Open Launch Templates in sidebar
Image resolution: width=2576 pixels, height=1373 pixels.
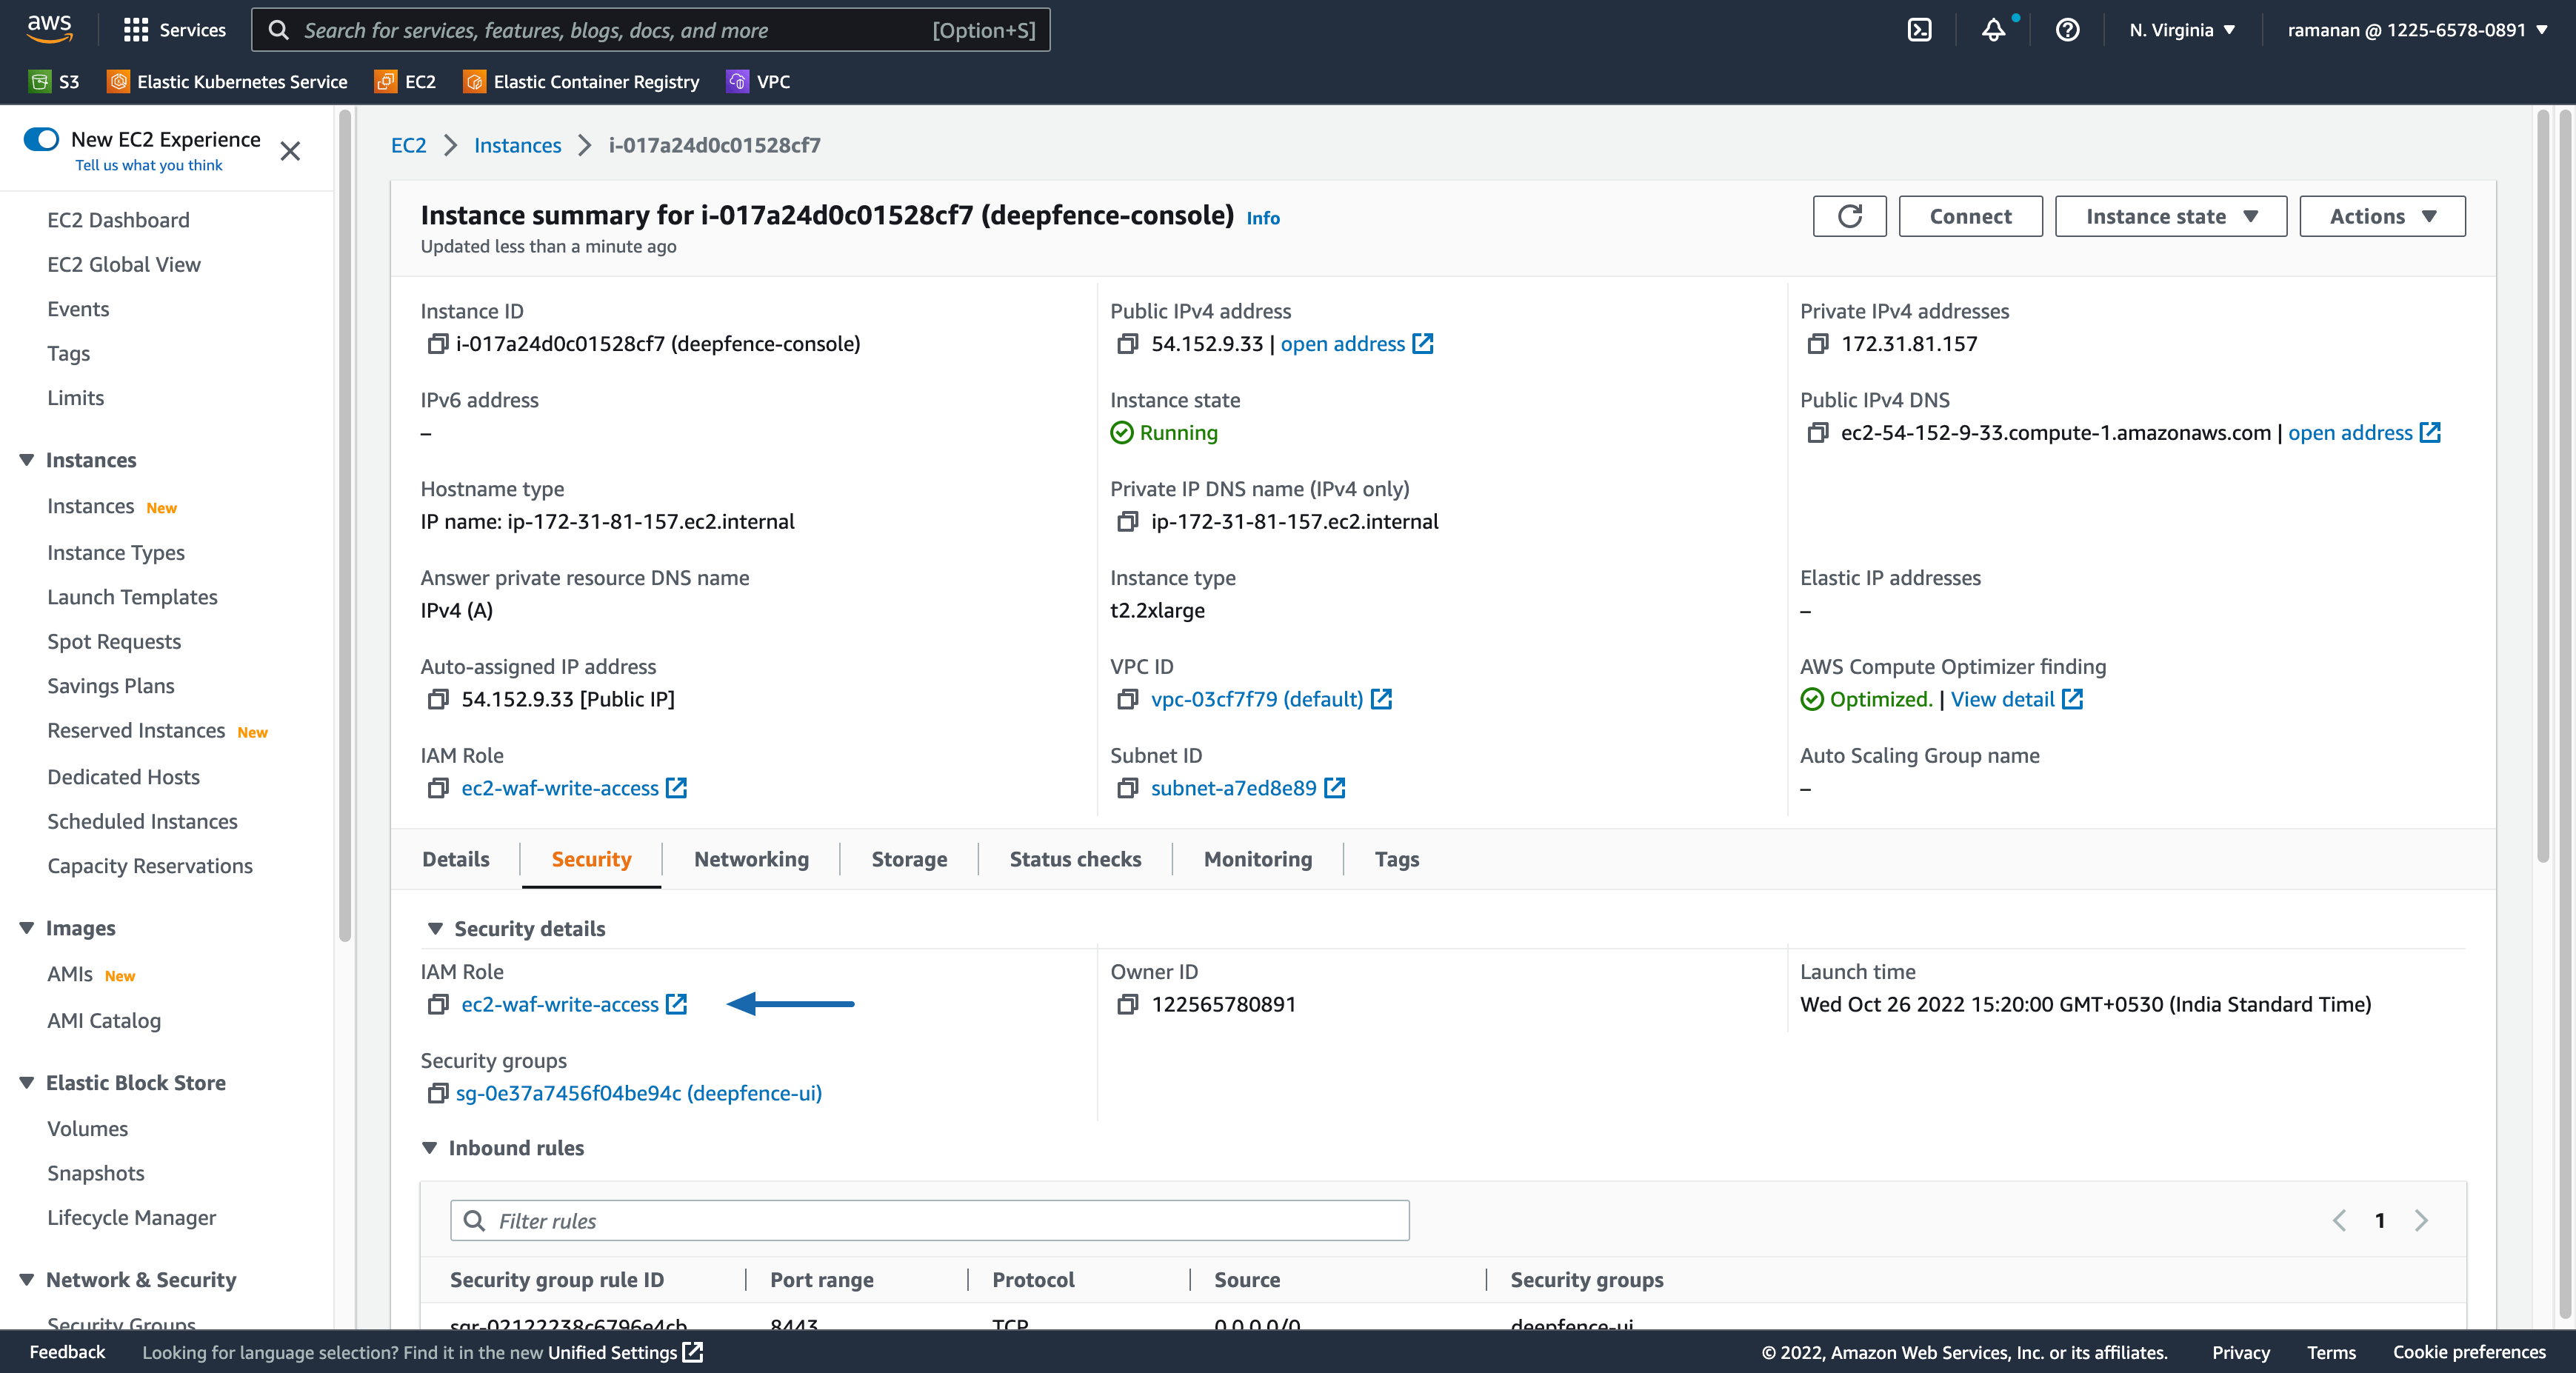[x=132, y=597]
